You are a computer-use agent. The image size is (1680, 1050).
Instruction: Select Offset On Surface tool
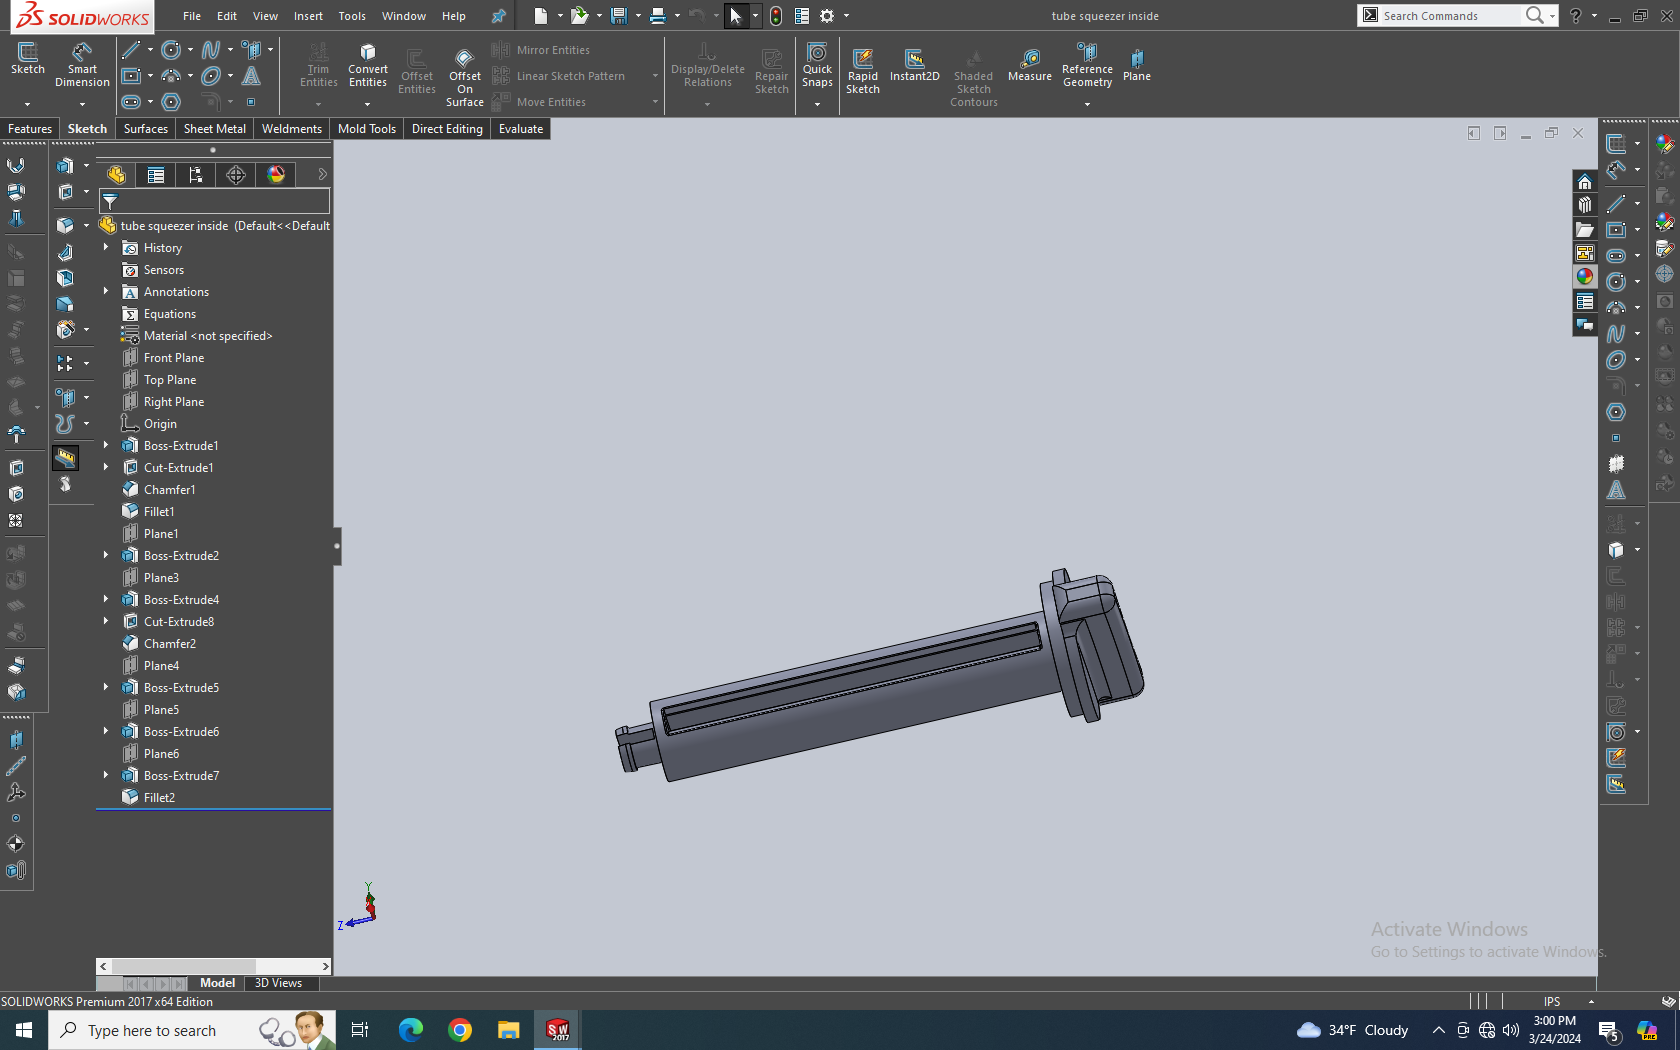click(465, 77)
